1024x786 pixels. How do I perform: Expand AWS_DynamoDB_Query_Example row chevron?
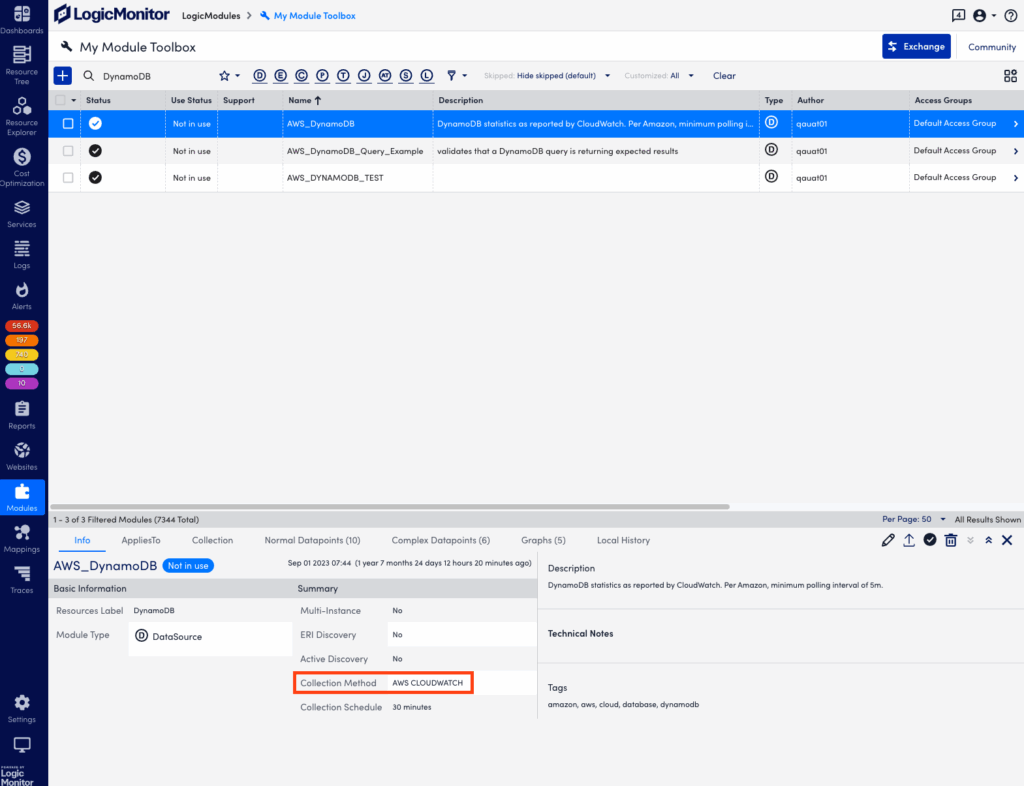click(x=1016, y=151)
